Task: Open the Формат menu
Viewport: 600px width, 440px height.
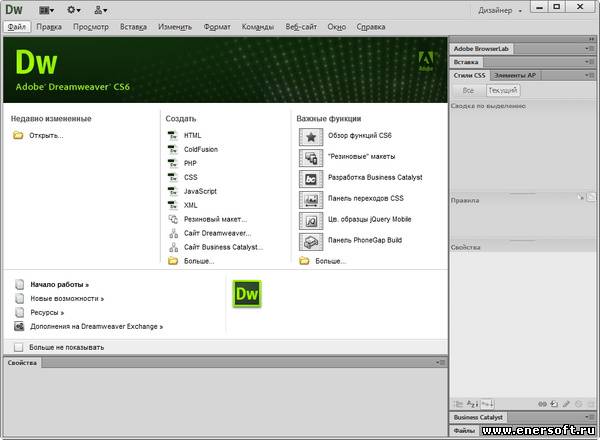Action: [217, 27]
